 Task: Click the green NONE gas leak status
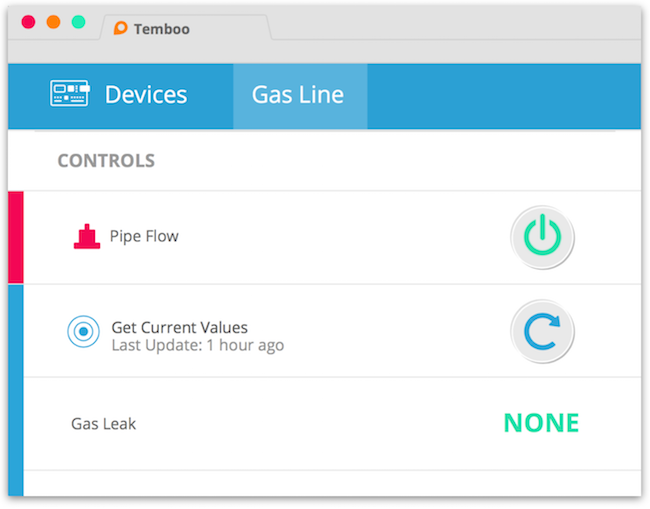(541, 423)
